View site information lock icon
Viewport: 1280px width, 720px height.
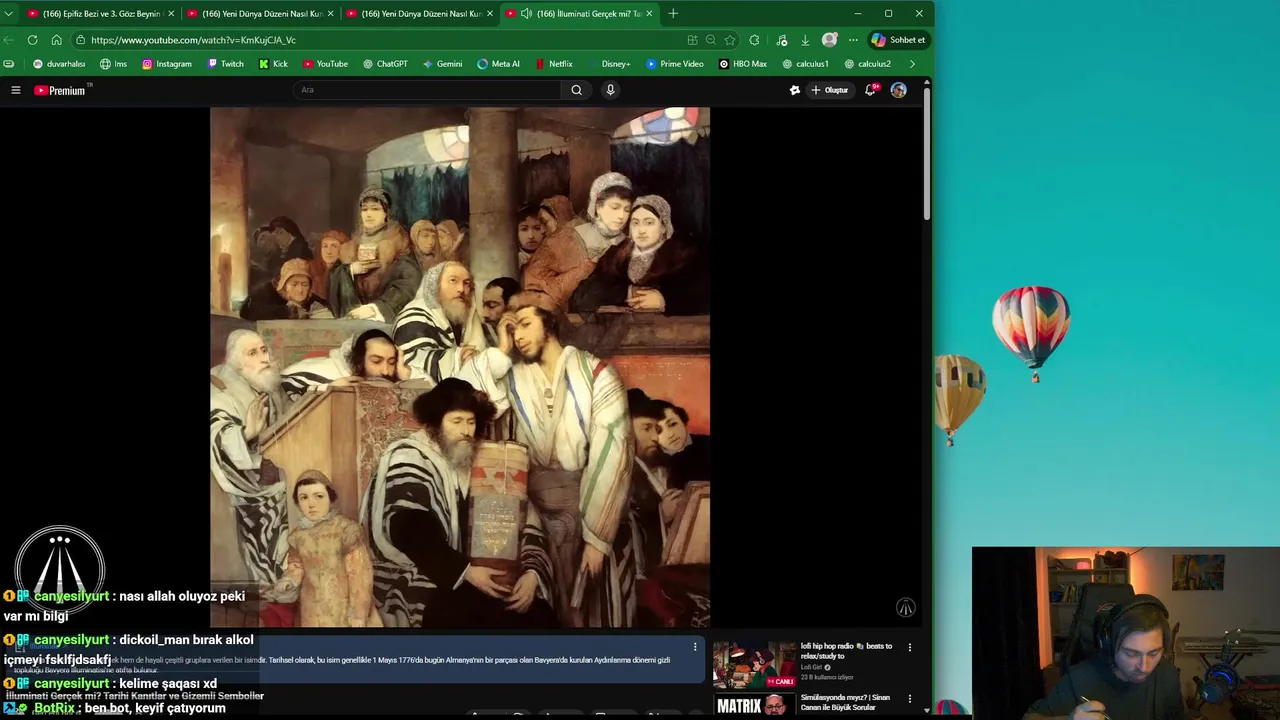80,40
